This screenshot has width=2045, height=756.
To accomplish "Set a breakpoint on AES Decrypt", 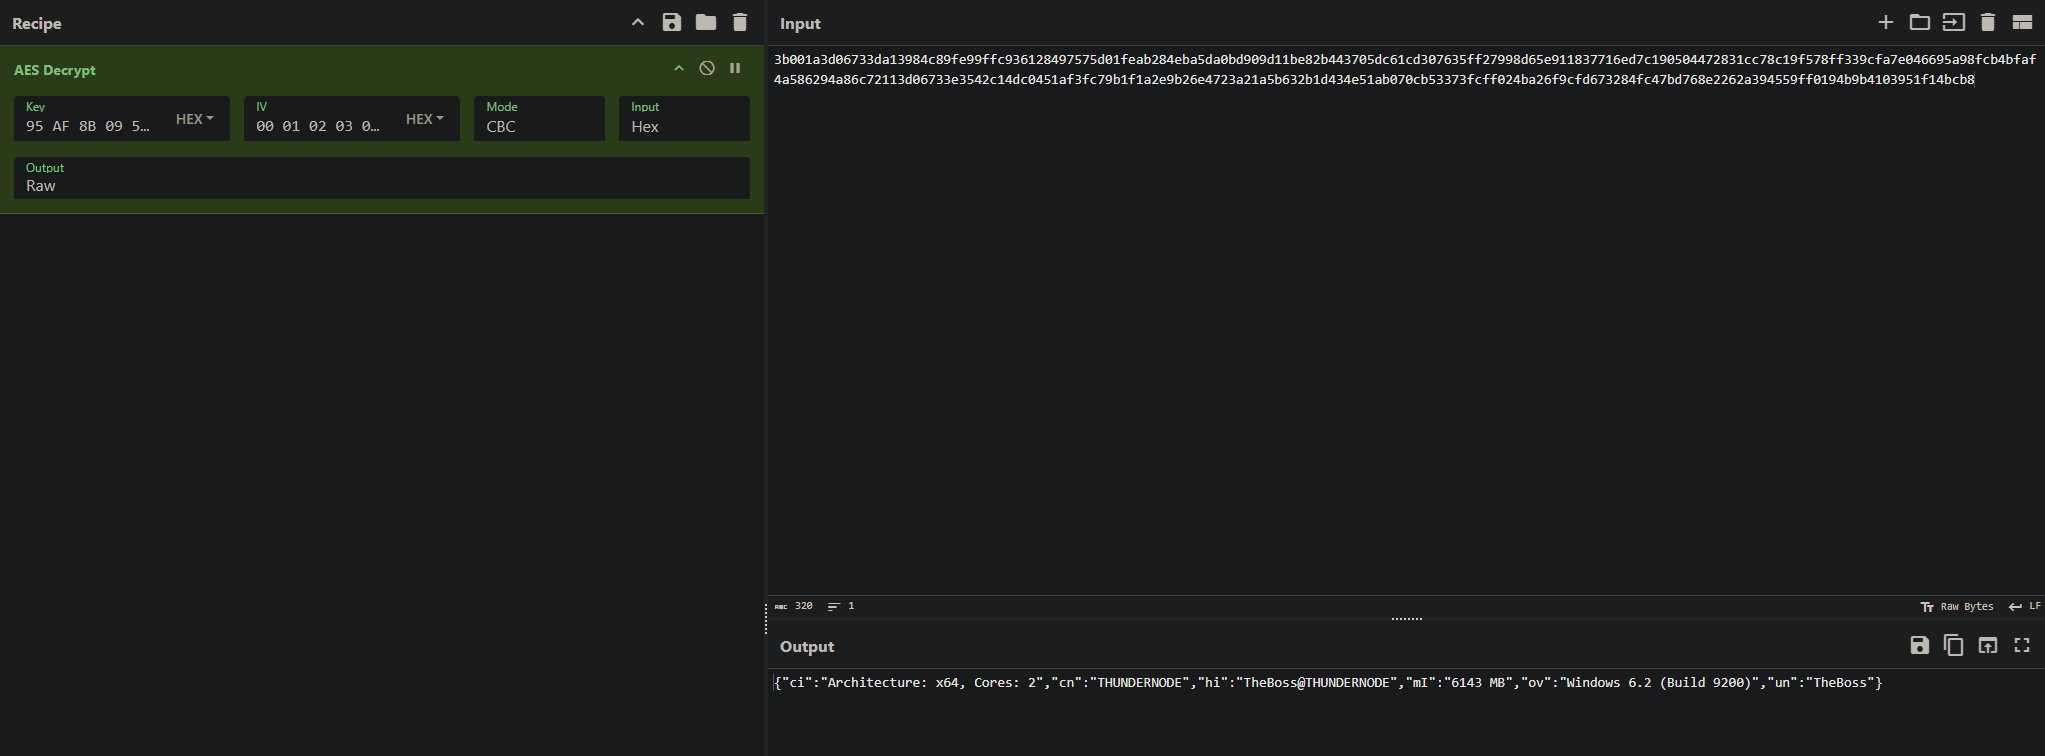I will (x=735, y=69).
